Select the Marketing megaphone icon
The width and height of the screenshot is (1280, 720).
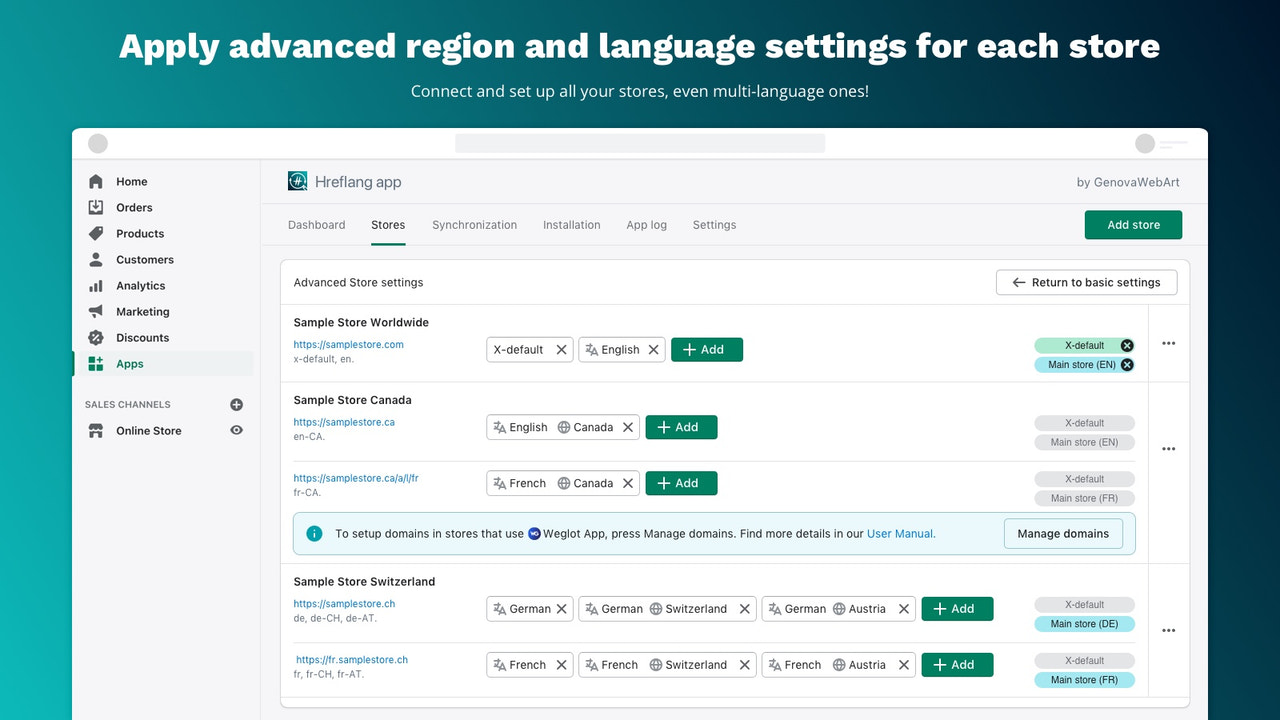click(95, 311)
